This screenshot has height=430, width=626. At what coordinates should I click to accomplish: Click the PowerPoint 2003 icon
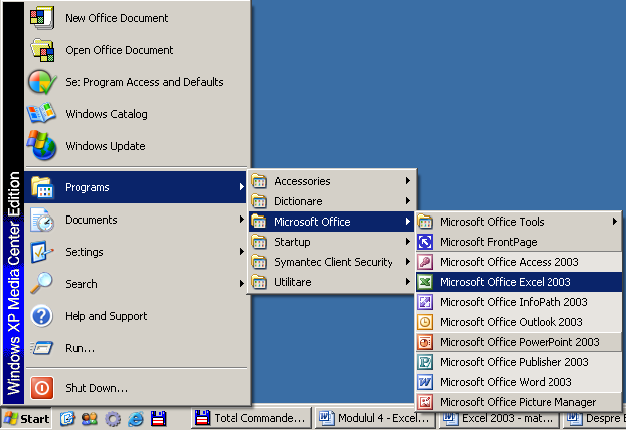pos(425,342)
